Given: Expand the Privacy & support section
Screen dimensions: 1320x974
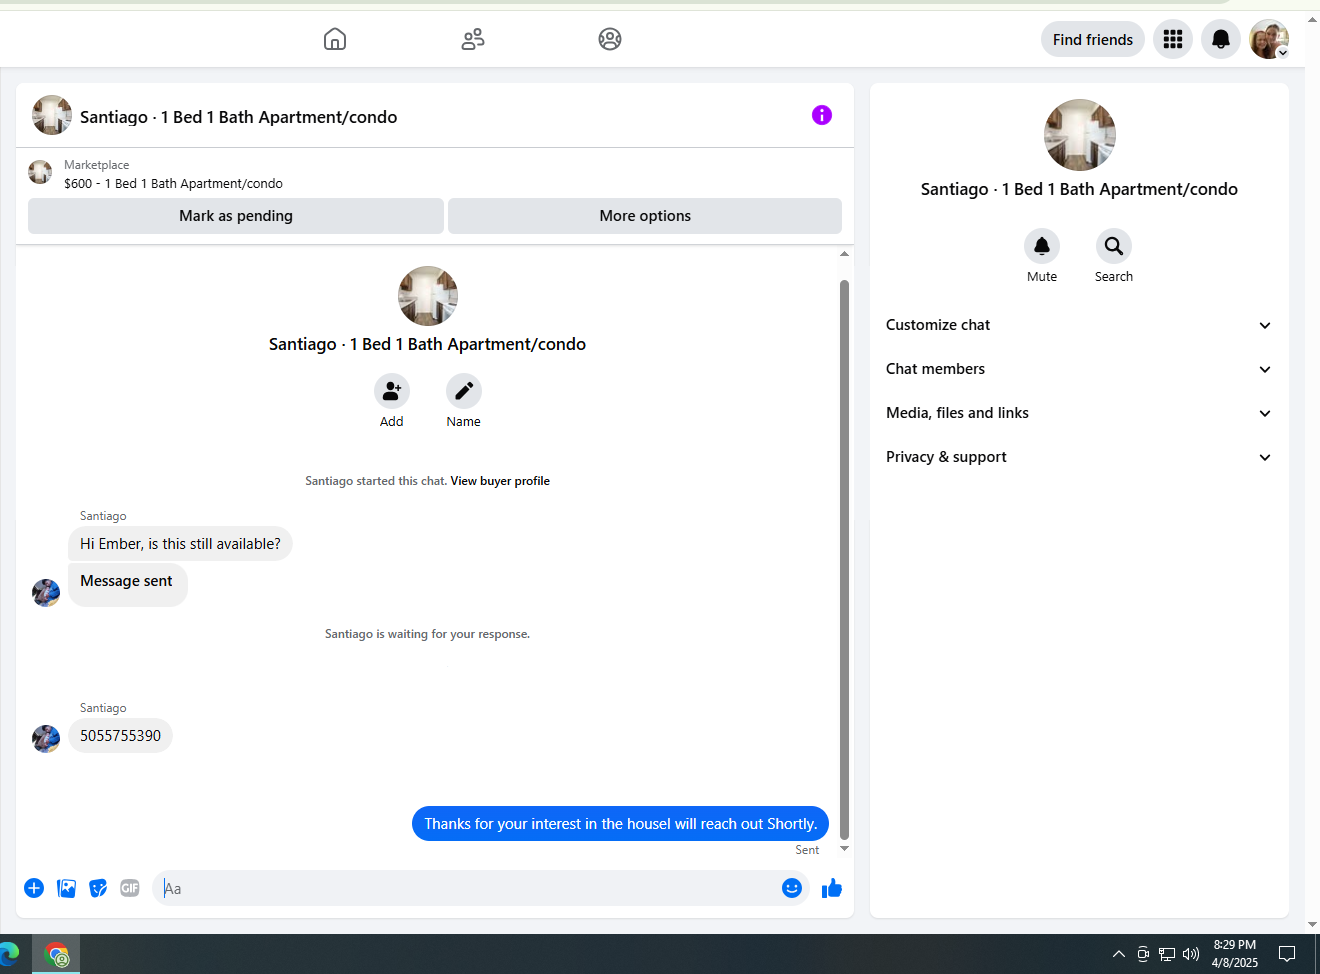Looking at the screenshot, I should point(1079,457).
